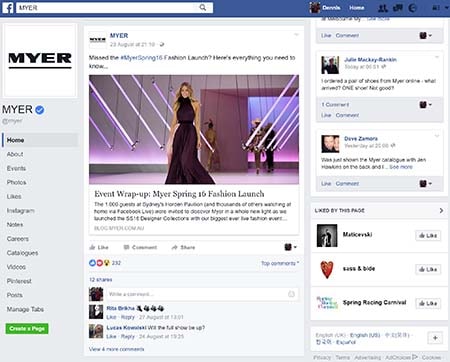Screen dimensions: 450x362
Task: Open messages icon in top bar
Action: (398, 8)
